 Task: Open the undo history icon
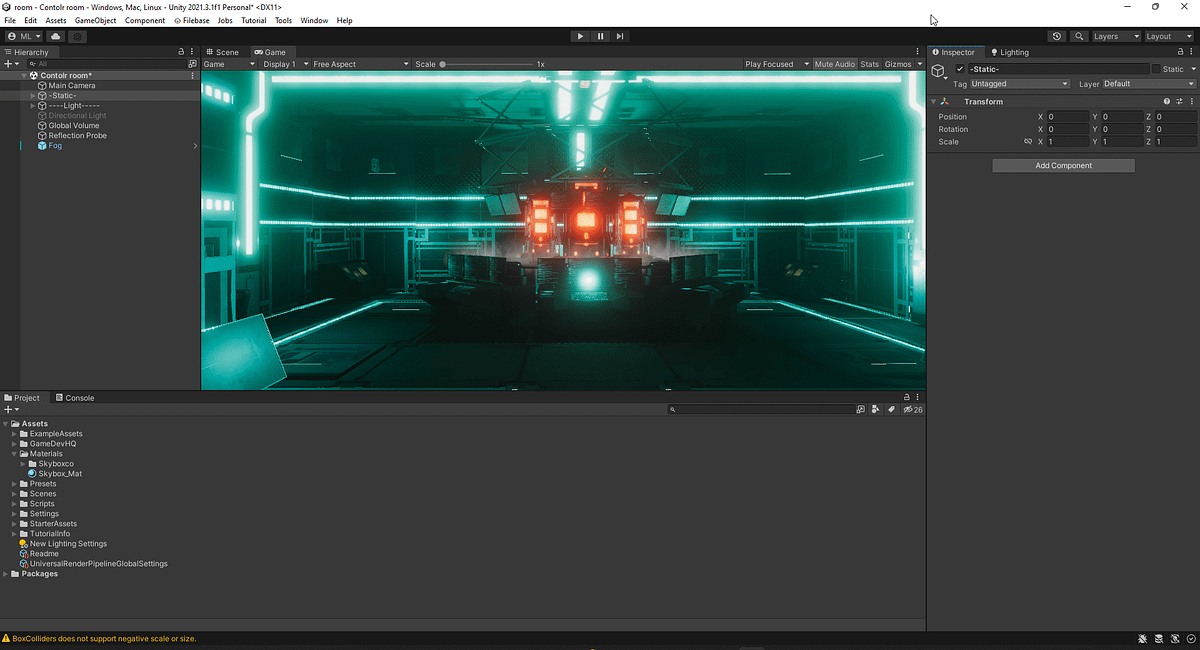pyautogui.click(x=1058, y=36)
